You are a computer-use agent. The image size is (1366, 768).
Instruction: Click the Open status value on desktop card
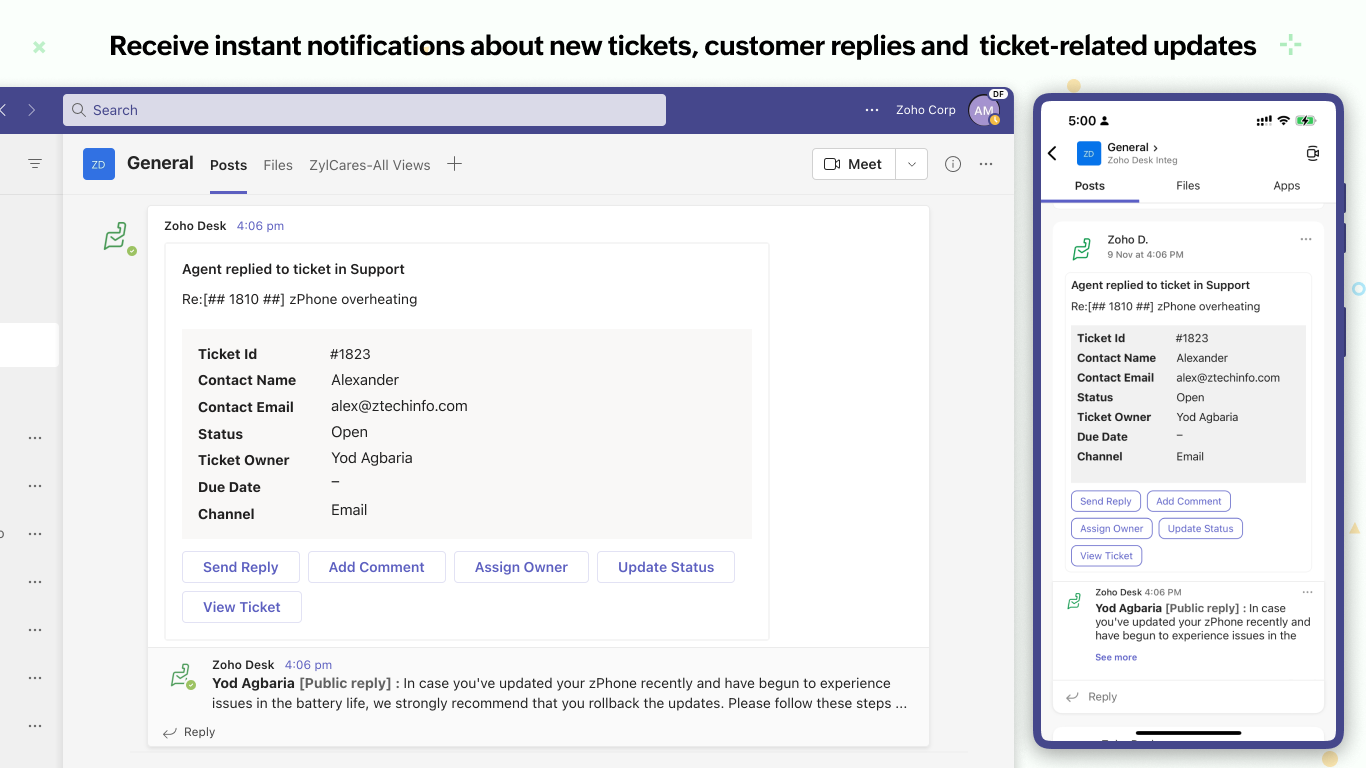click(350, 432)
